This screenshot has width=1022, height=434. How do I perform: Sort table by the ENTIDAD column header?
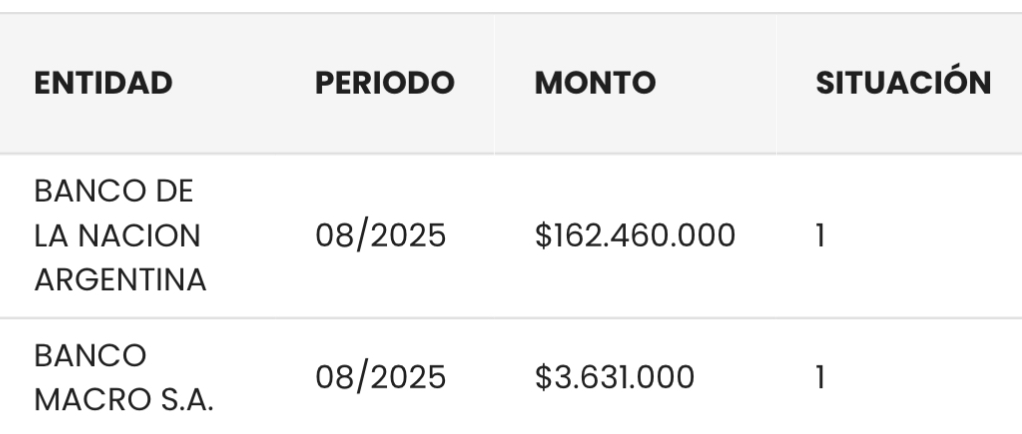coord(103,84)
